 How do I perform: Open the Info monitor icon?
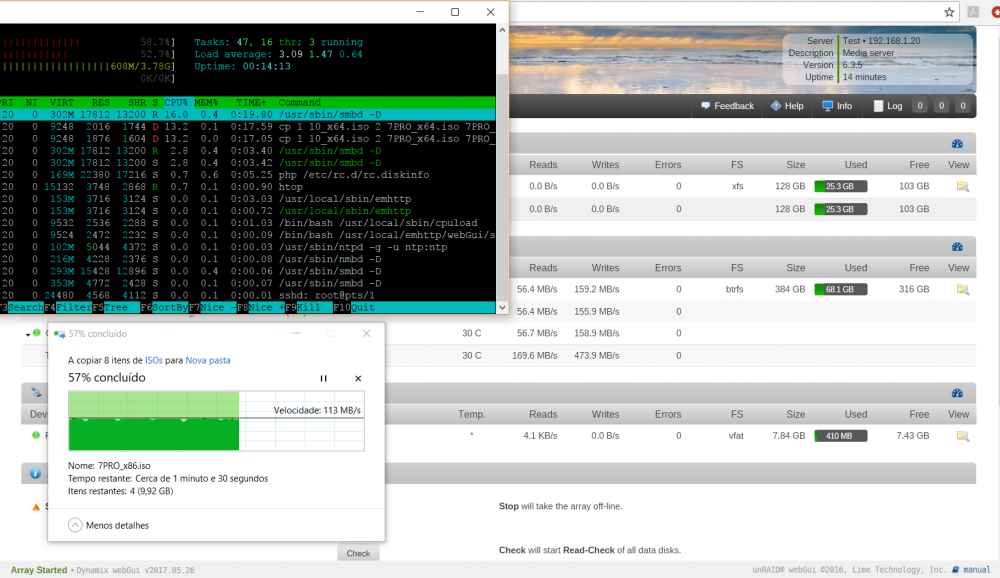tap(827, 106)
